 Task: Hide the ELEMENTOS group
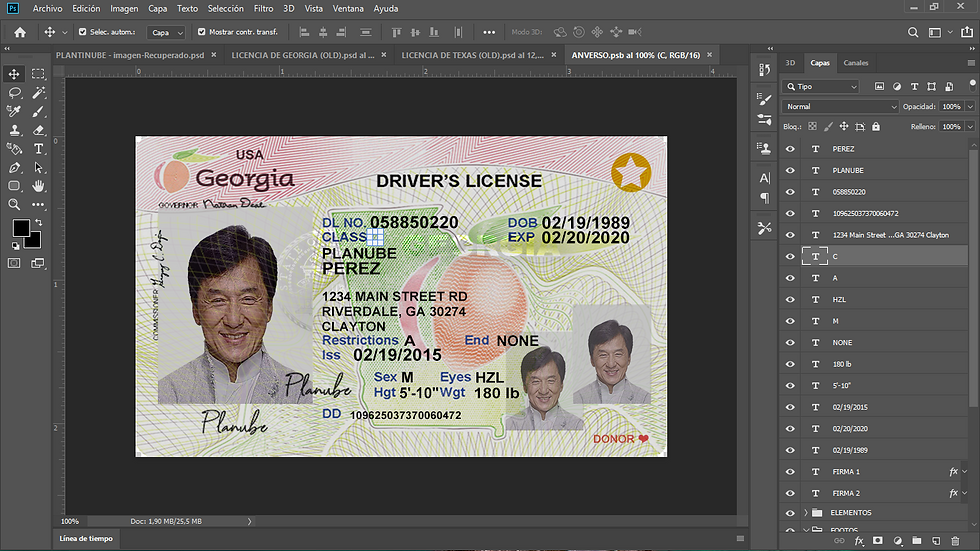[x=790, y=513]
